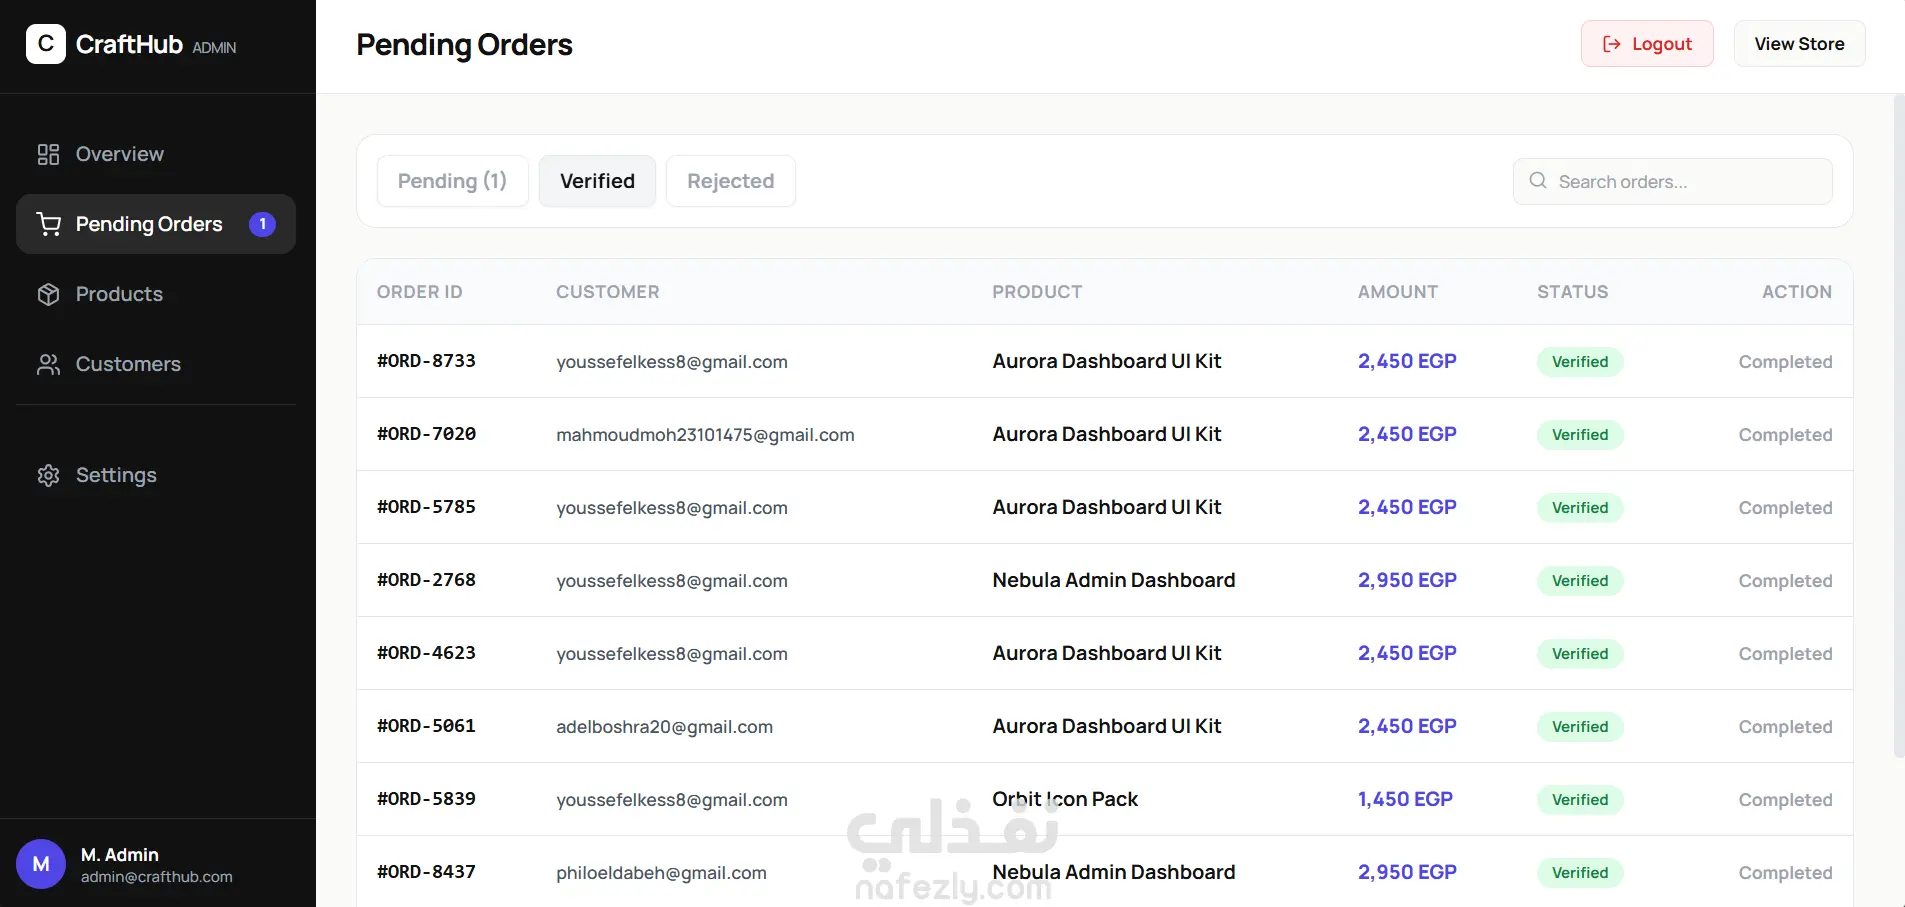Select order ID #ORD-5839
Viewport: 1905px width, 907px height.
click(426, 799)
